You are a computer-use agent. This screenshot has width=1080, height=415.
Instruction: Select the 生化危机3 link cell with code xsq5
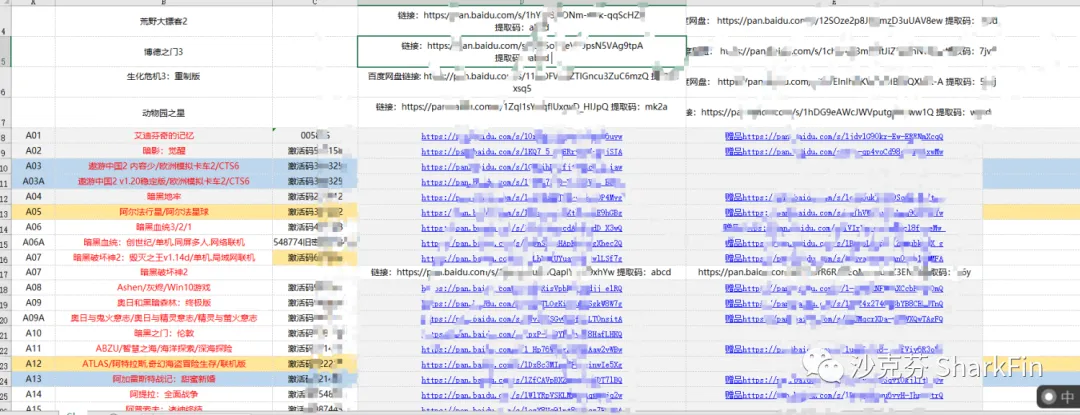pos(522,82)
